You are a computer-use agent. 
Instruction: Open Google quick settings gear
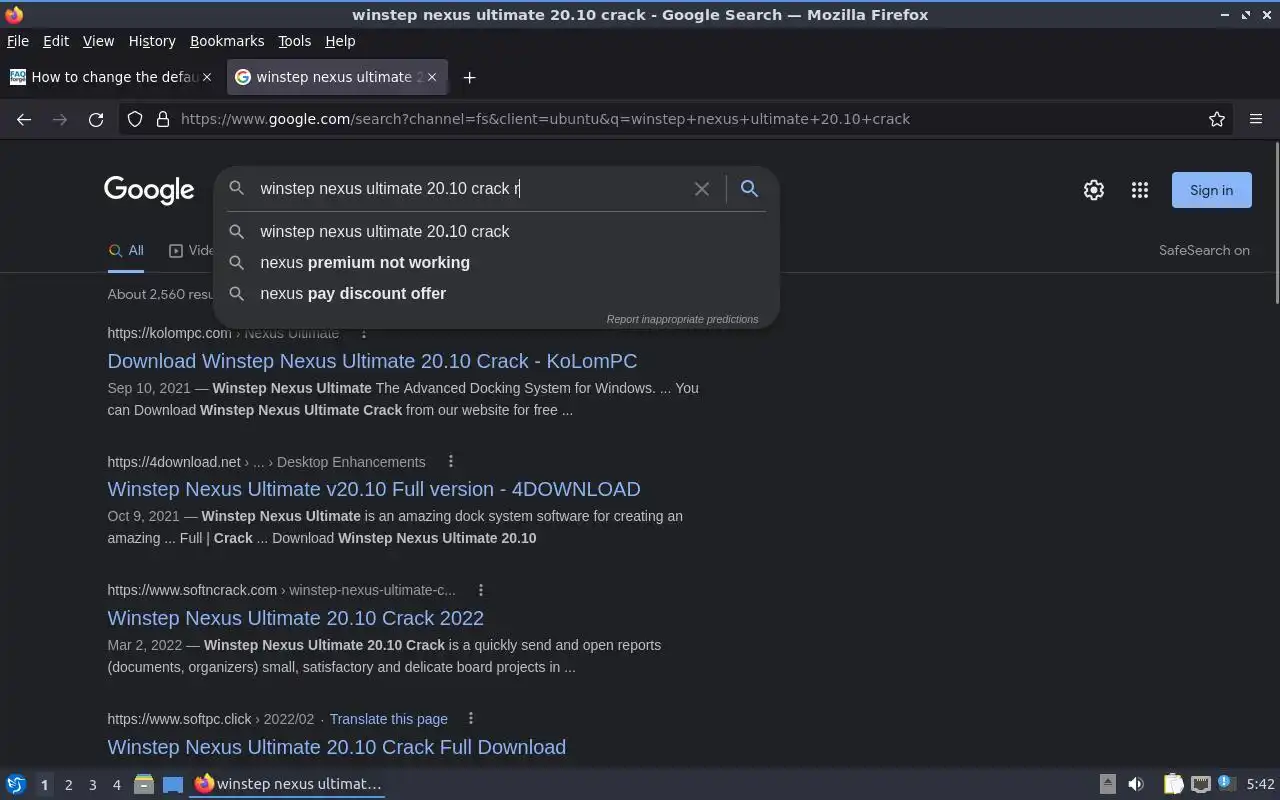1094,190
